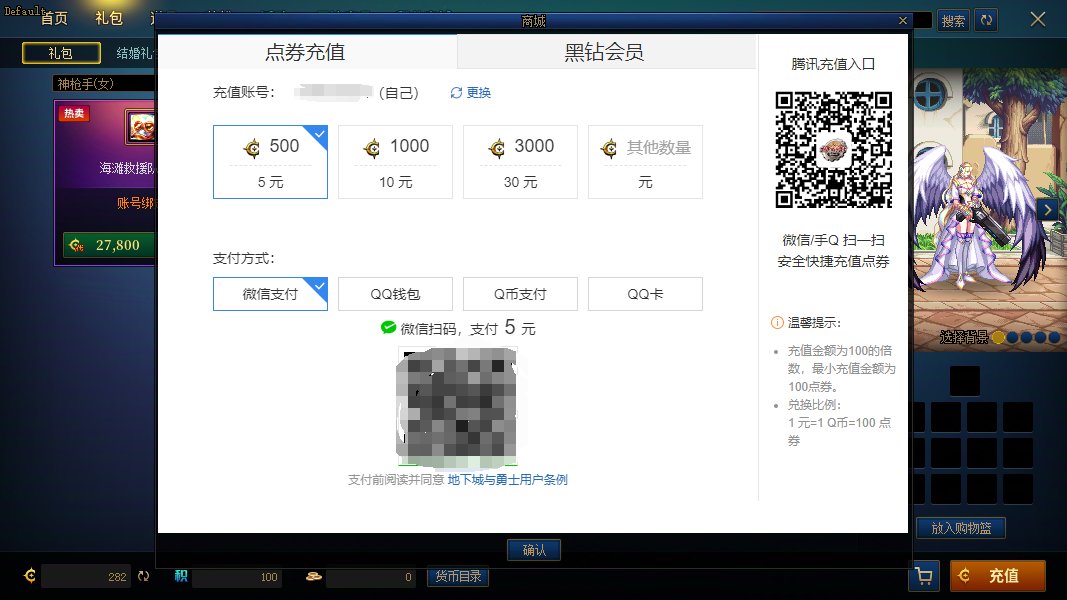Select the 3000 coupons for 30 元 option
Screen dimensions: 1067x600
click(520, 162)
